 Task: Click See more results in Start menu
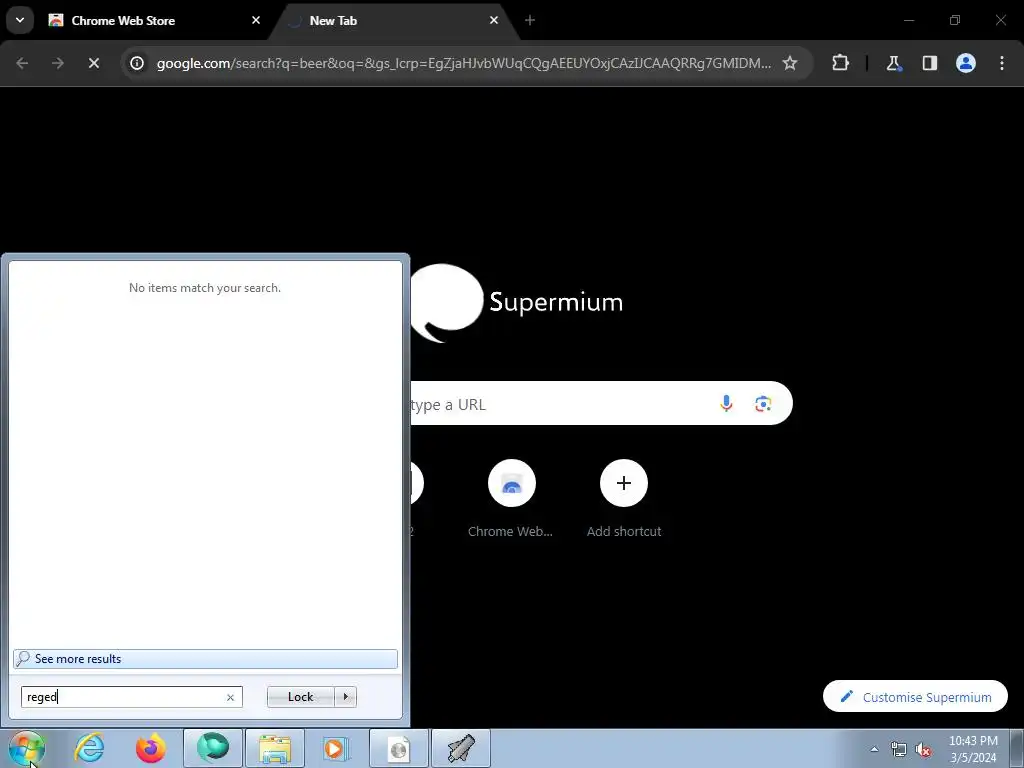pos(205,659)
